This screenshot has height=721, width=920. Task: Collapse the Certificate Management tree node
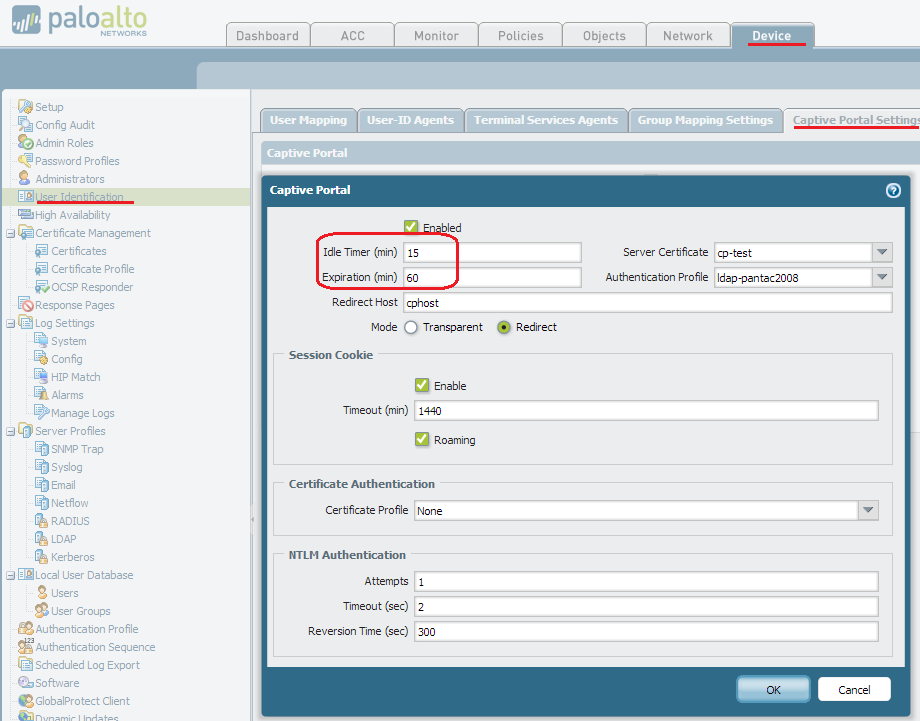(x=11, y=233)
